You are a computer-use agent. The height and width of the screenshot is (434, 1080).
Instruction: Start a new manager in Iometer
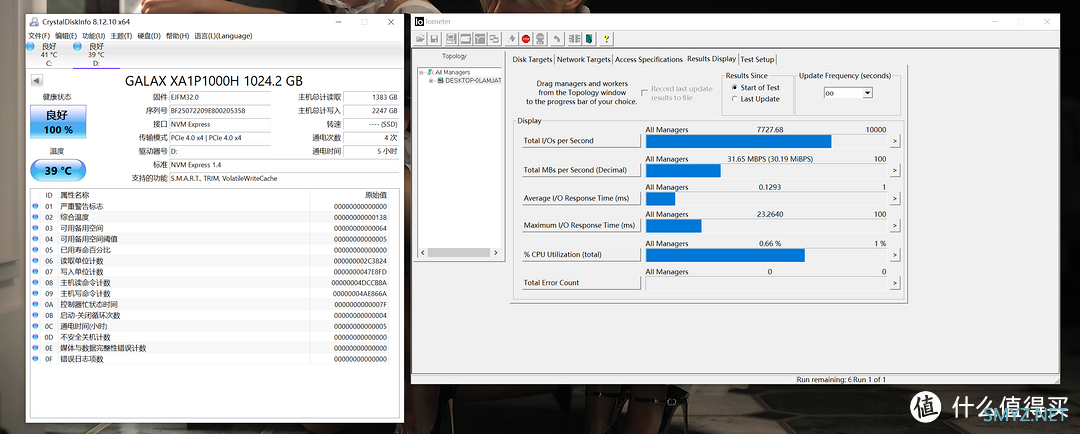pos(451,39)
